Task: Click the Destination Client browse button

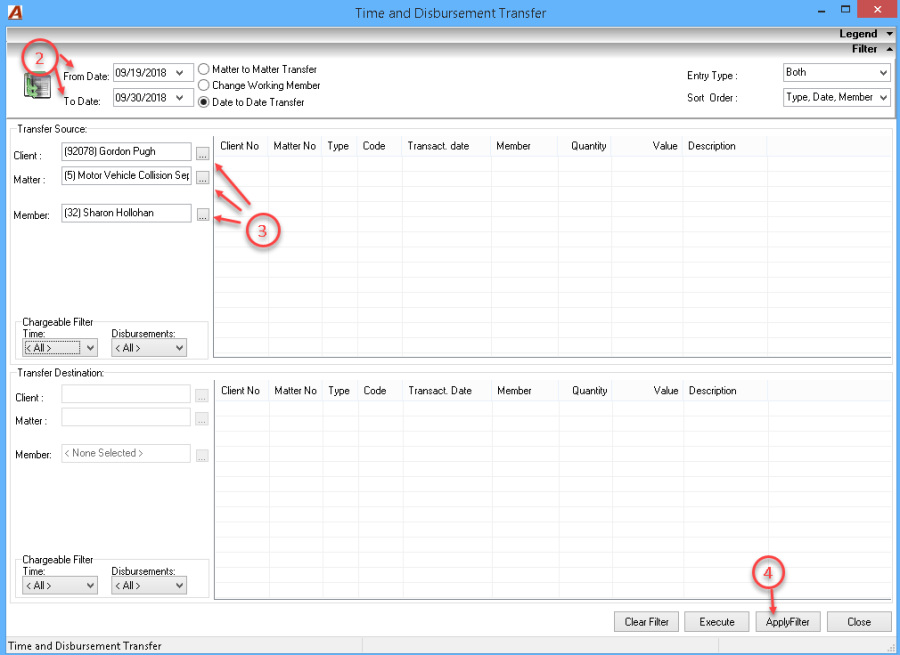Action: 201,396
